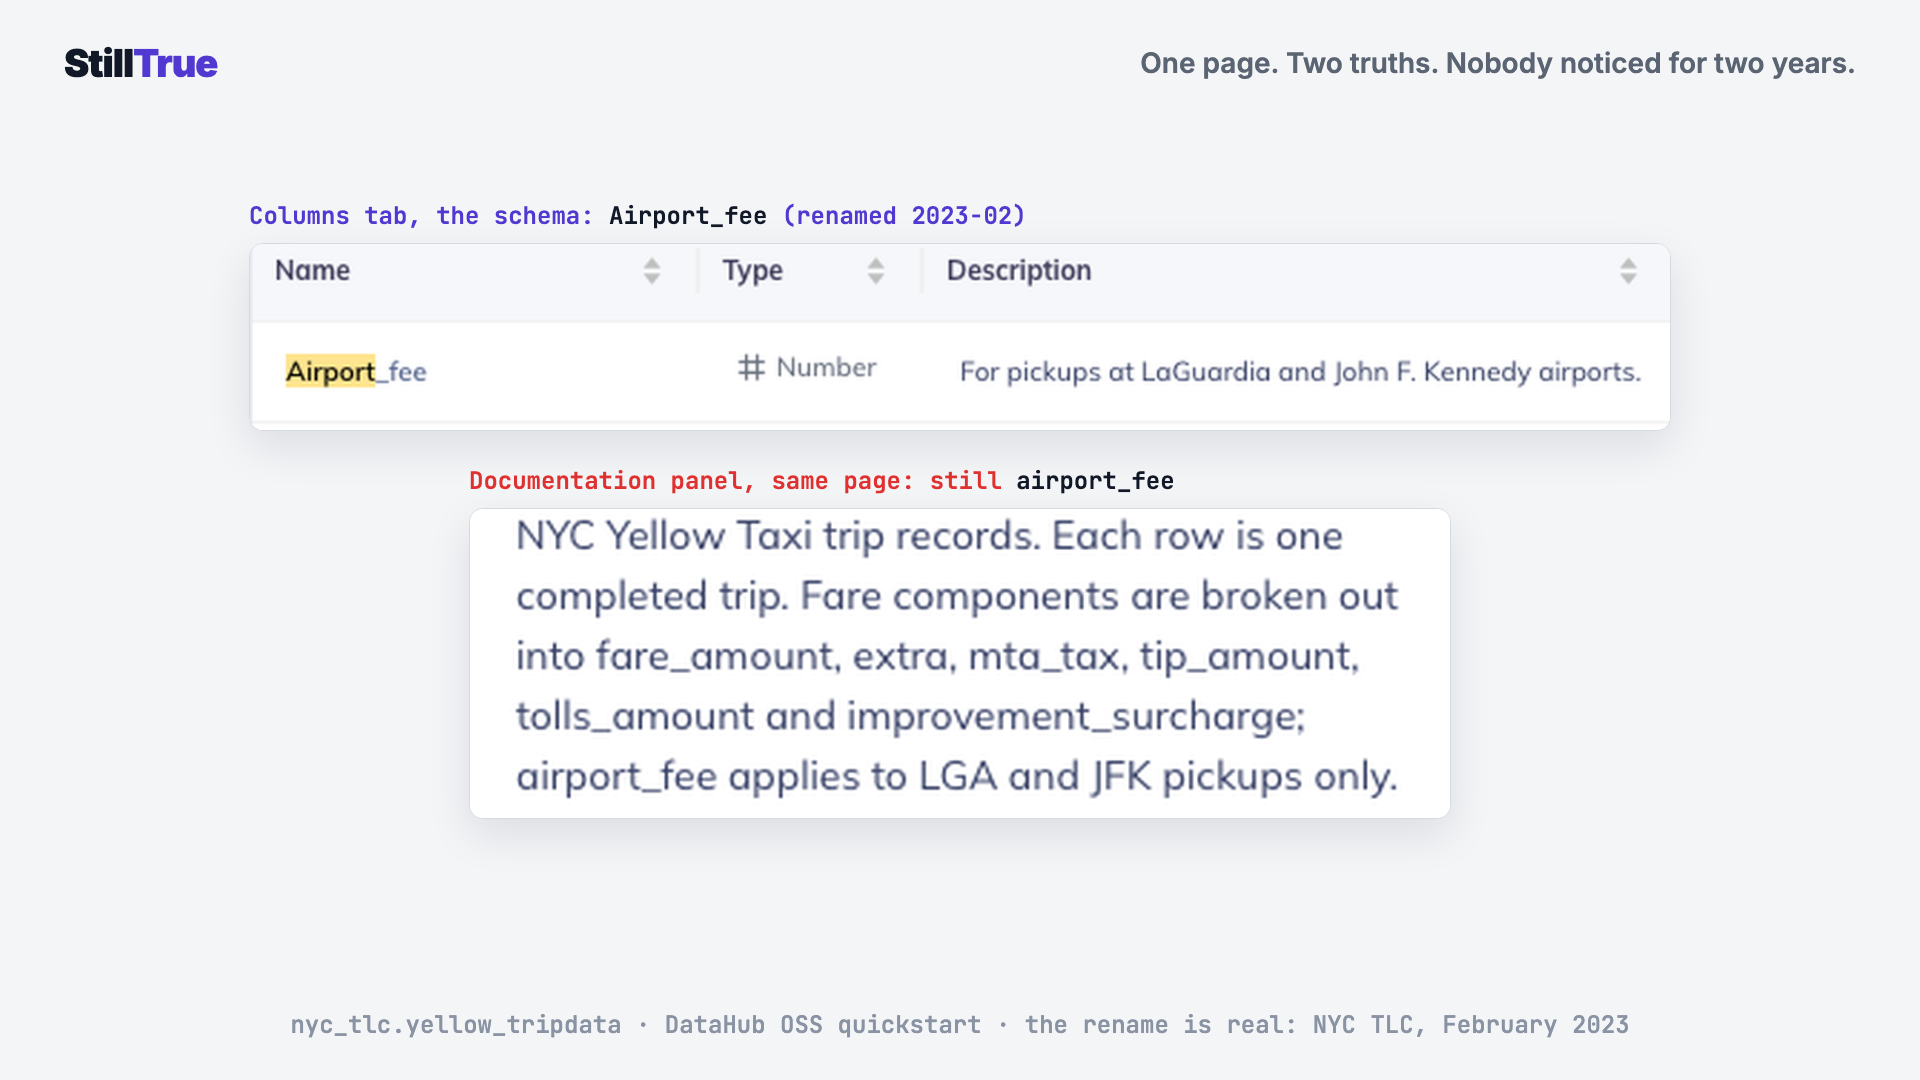Click 'DataHub OSS quickstart' footer text

(823, 1025)
